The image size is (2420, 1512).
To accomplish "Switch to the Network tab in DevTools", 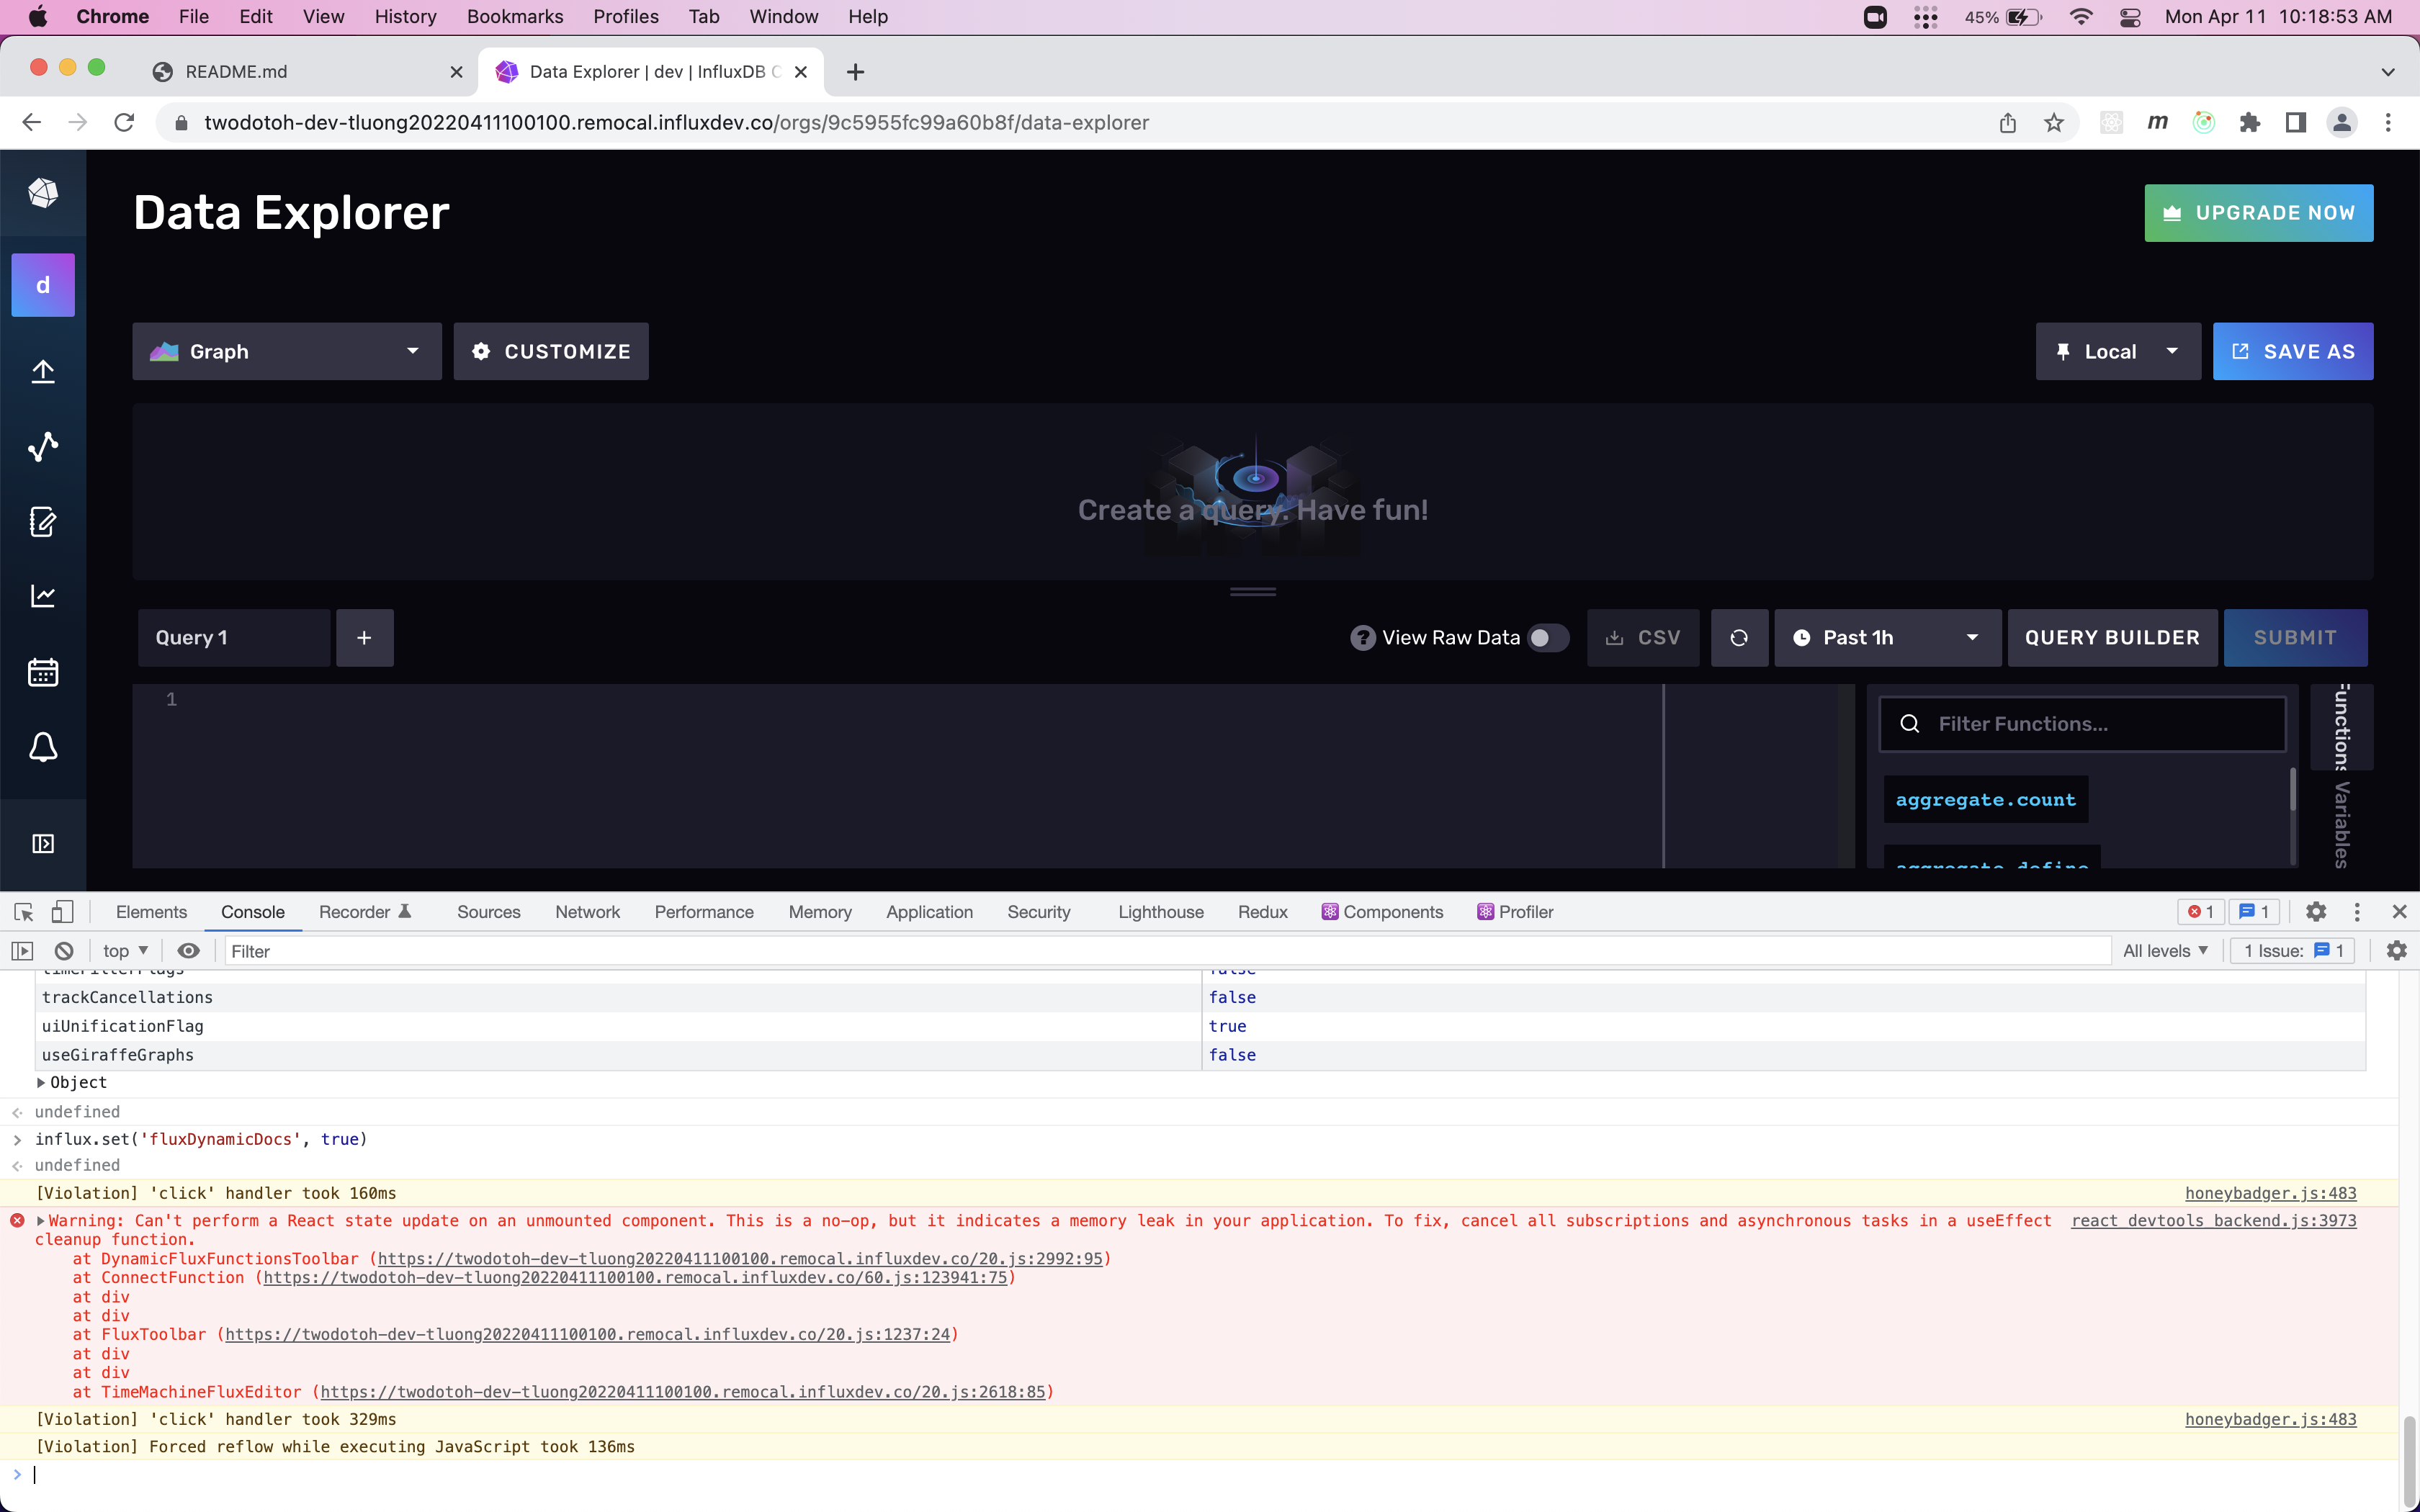I will (x=588, y=912).
